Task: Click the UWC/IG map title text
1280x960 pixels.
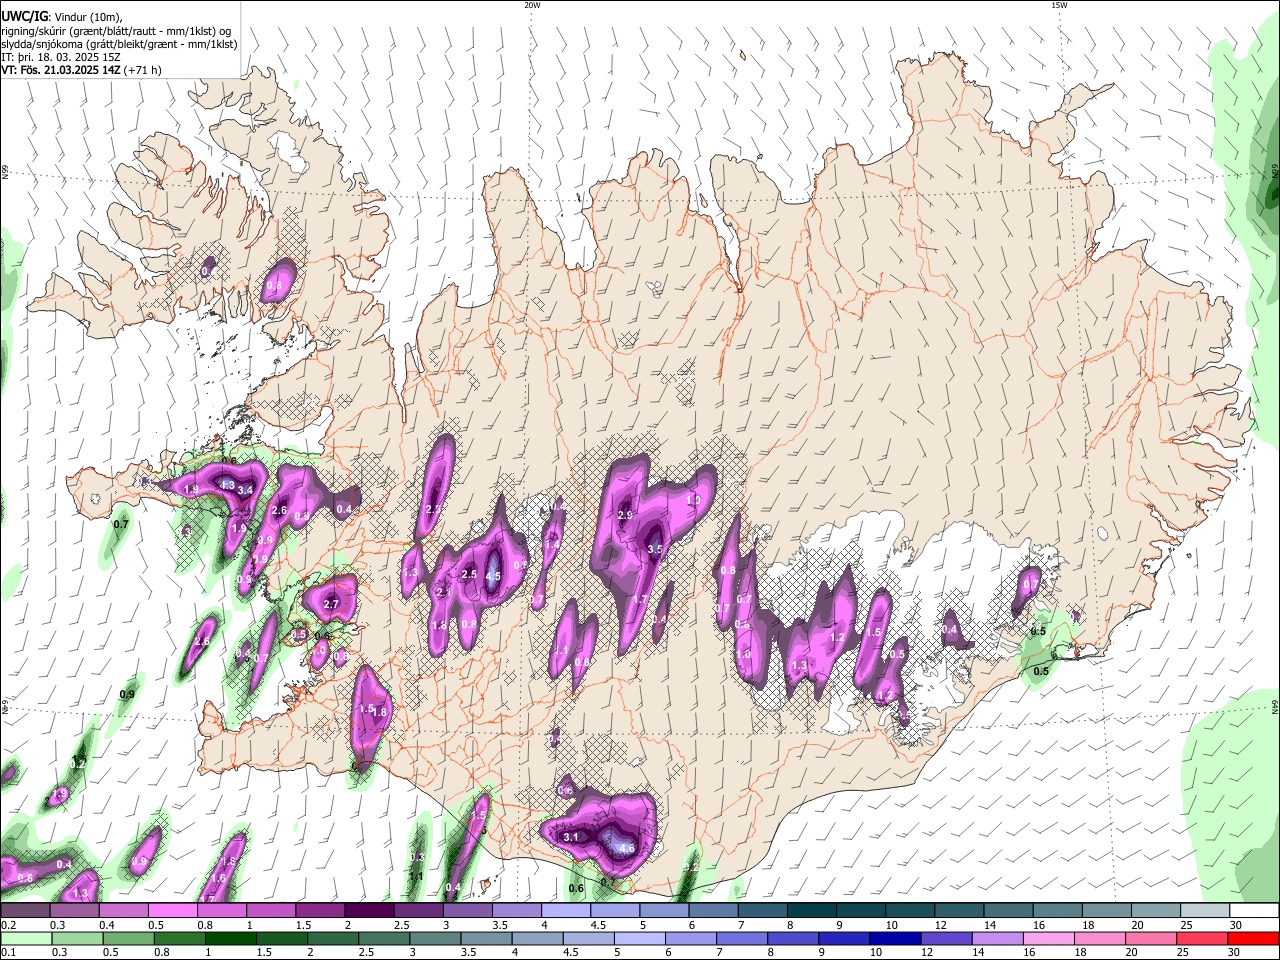Action: pyautogui.click(x=23, y=16)
